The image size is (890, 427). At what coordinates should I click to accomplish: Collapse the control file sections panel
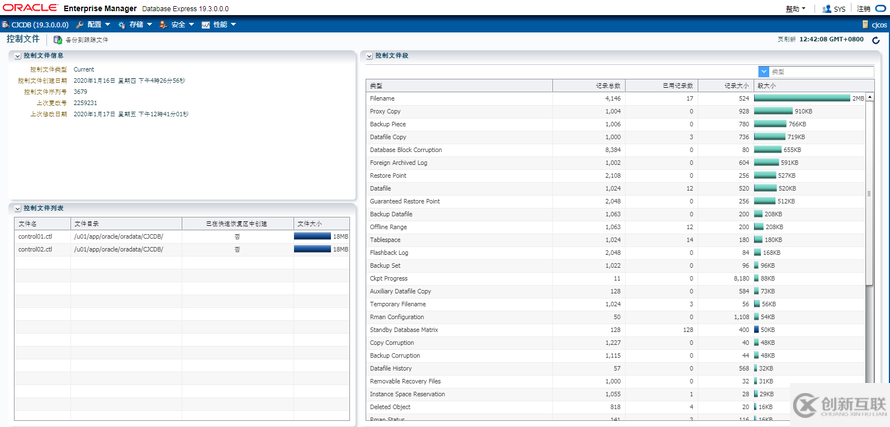(x=370, y=56)
